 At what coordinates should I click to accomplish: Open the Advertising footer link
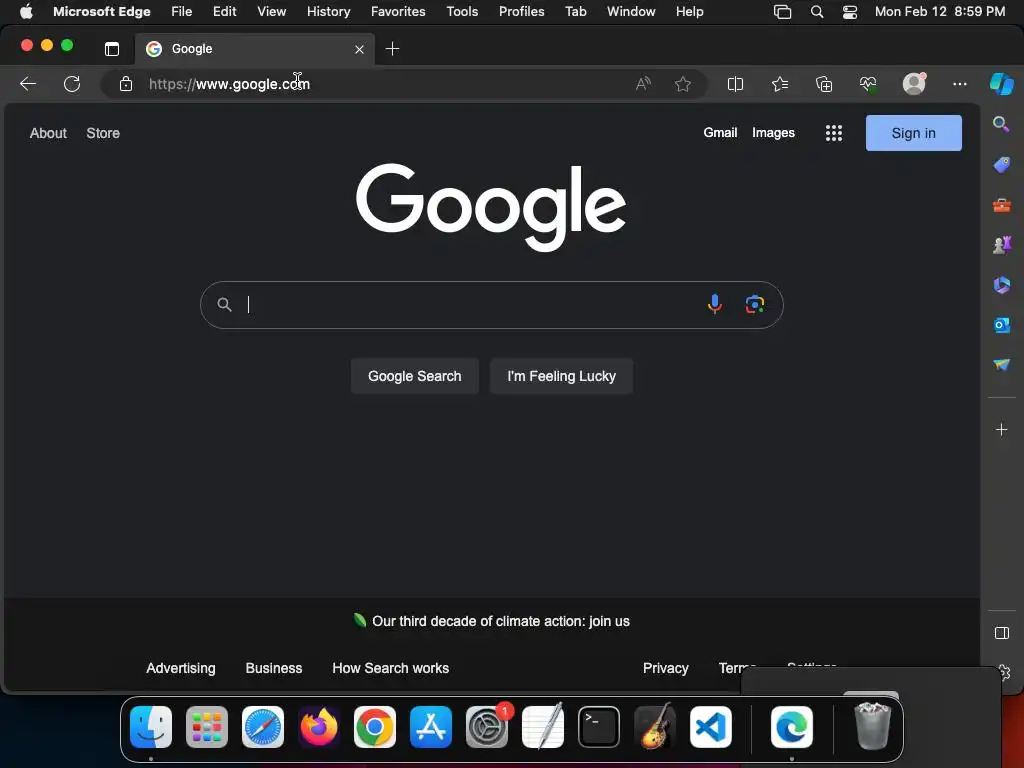[181, 668]
